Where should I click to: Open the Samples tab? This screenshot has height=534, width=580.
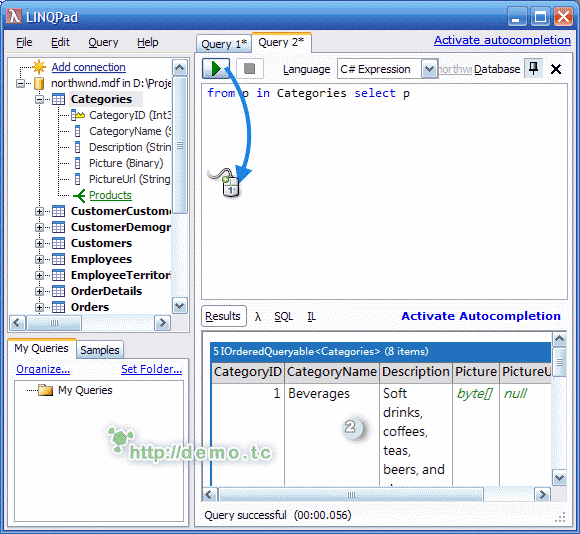coord(100,350)
